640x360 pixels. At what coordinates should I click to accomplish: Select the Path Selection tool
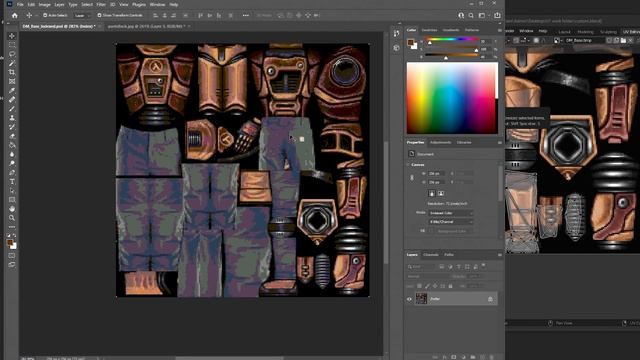click(12, 191)
